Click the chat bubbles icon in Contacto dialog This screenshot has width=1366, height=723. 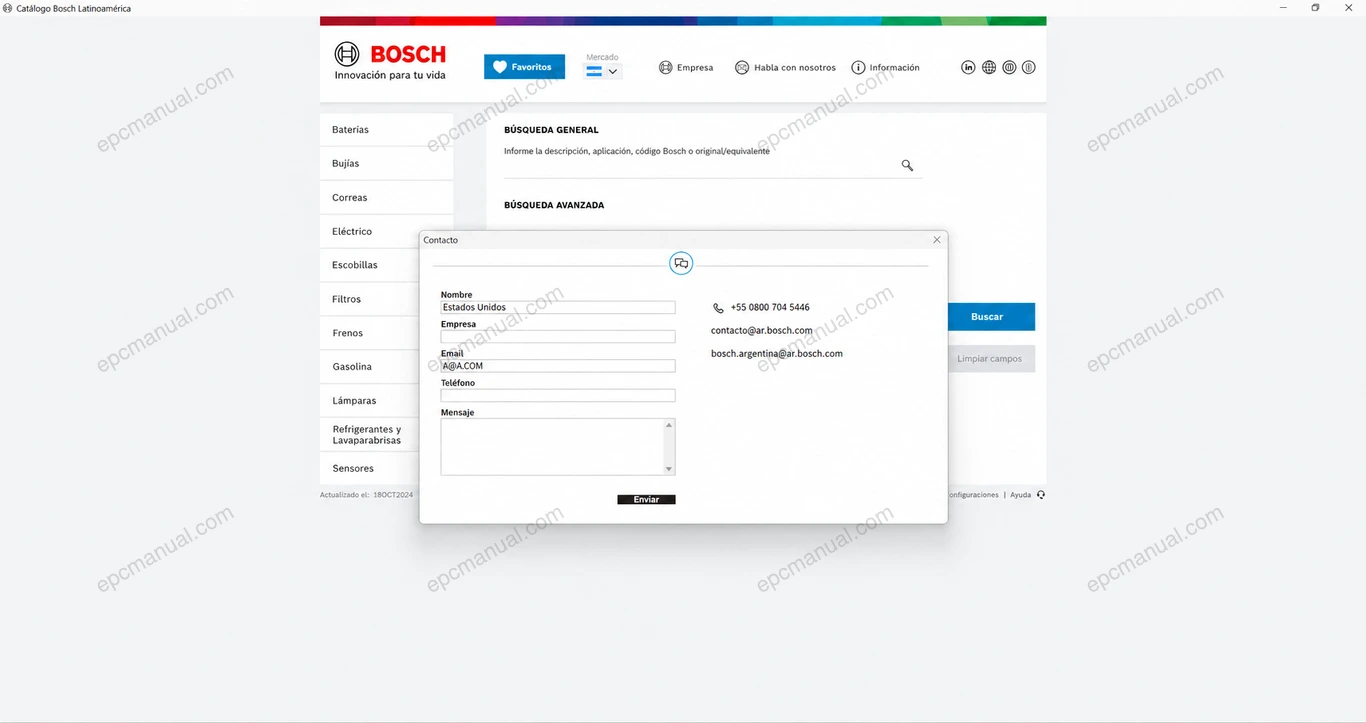681,264
